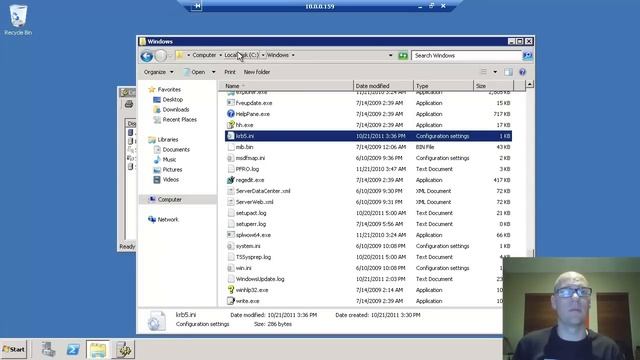Launch PowerShell from the taskbar
Screen dimensions: 640x360
tap(73, 349)
